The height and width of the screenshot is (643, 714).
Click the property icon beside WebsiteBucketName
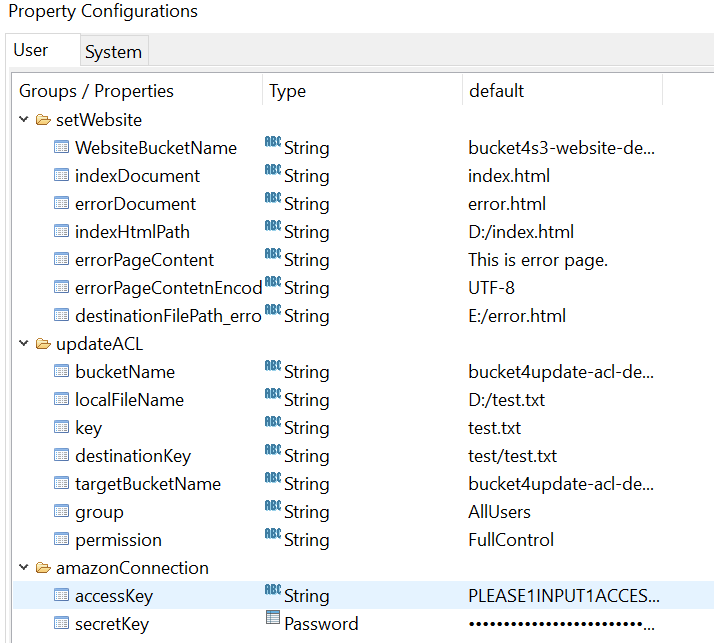[x=62, y=148]
